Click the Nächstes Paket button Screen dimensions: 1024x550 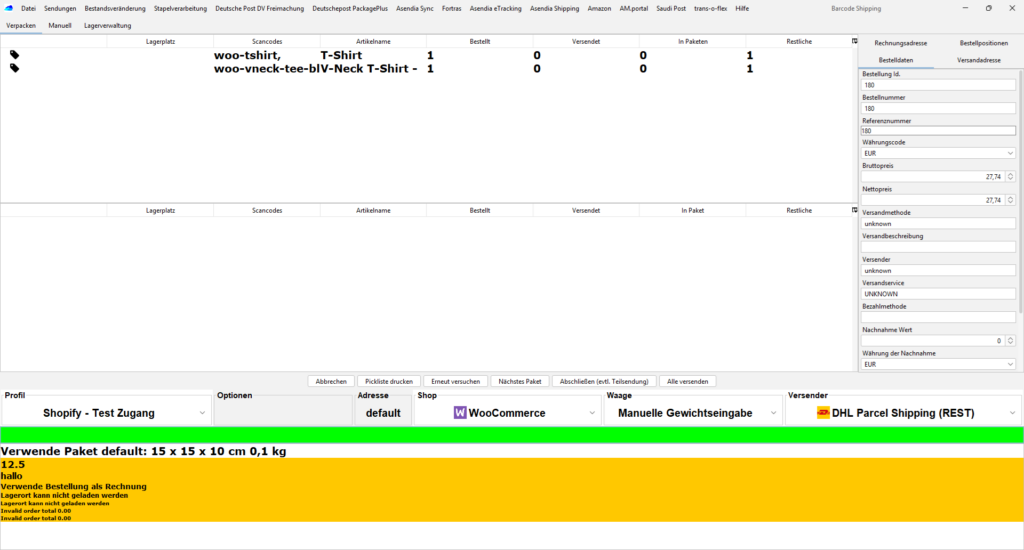point(520,381)
